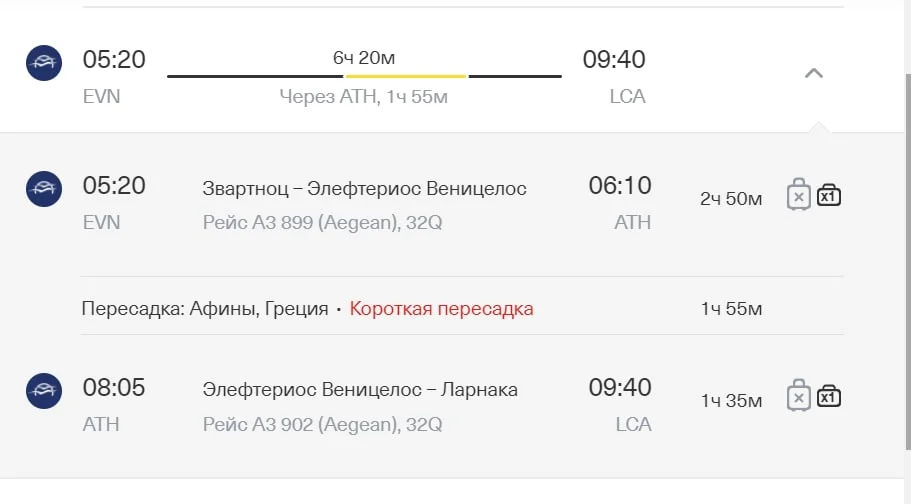Click the 09:40 LCA arrival in summary row
The height and width of the screenshot is (504, 911).
(x=614, y=60)
